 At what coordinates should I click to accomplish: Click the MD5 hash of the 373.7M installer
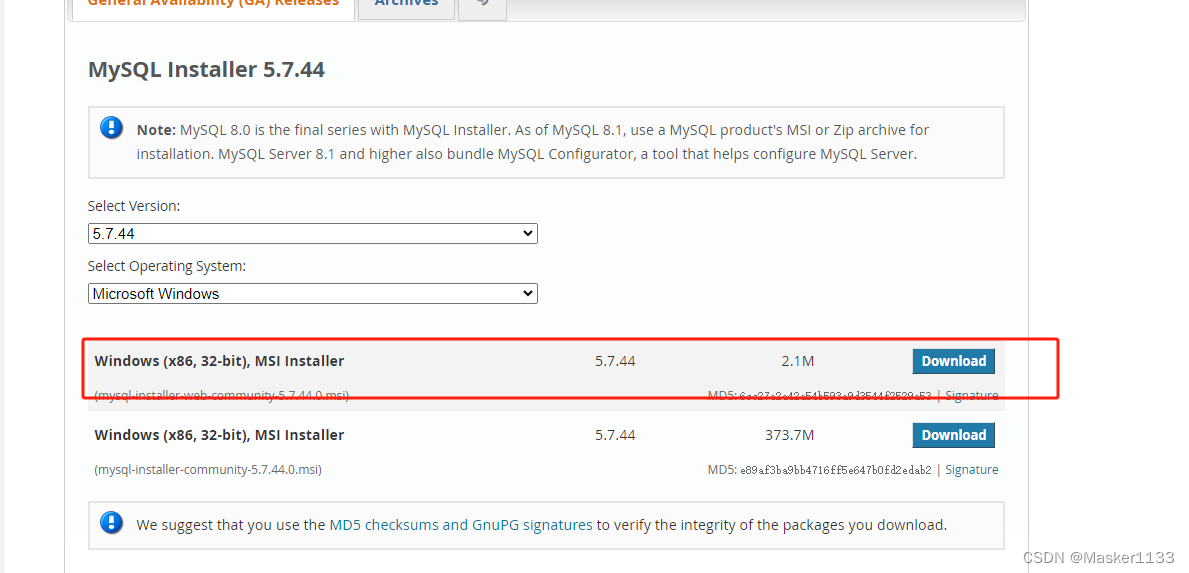tap(836, 471)
